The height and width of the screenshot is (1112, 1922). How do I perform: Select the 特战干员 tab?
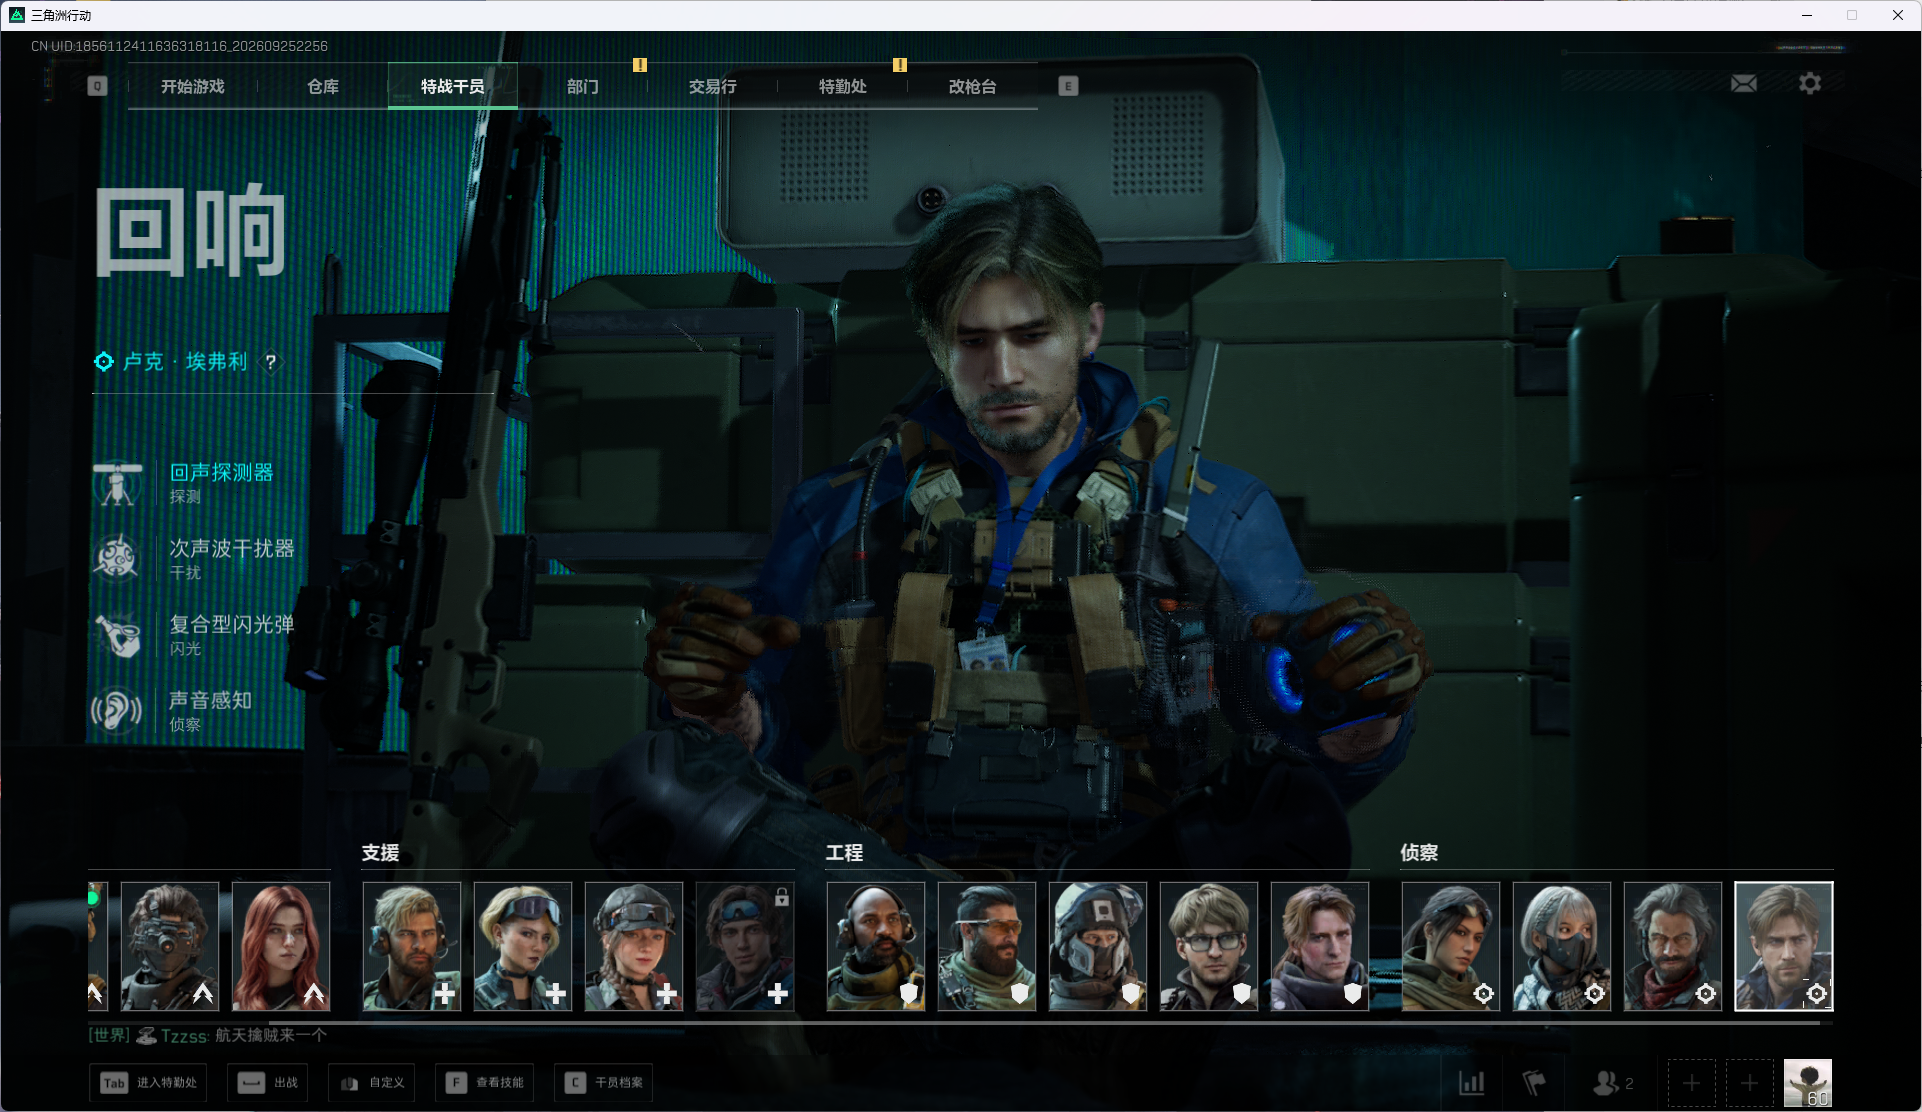[453, 87]
